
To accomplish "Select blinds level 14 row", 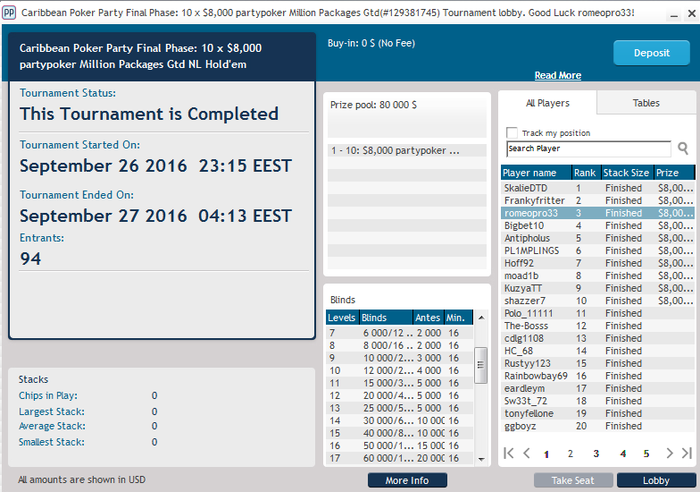I will click(x=400, y=420).
